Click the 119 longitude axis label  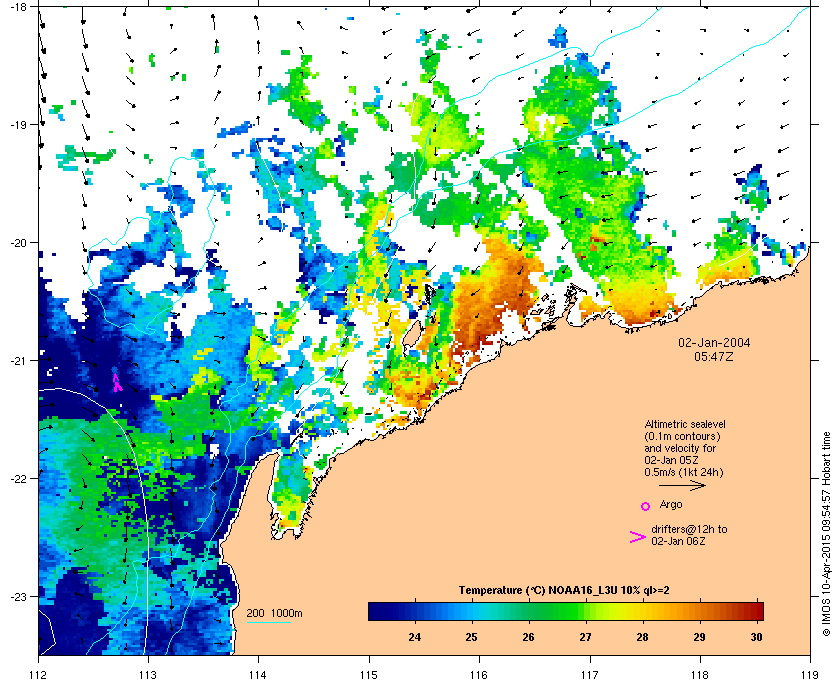[810, 674]
